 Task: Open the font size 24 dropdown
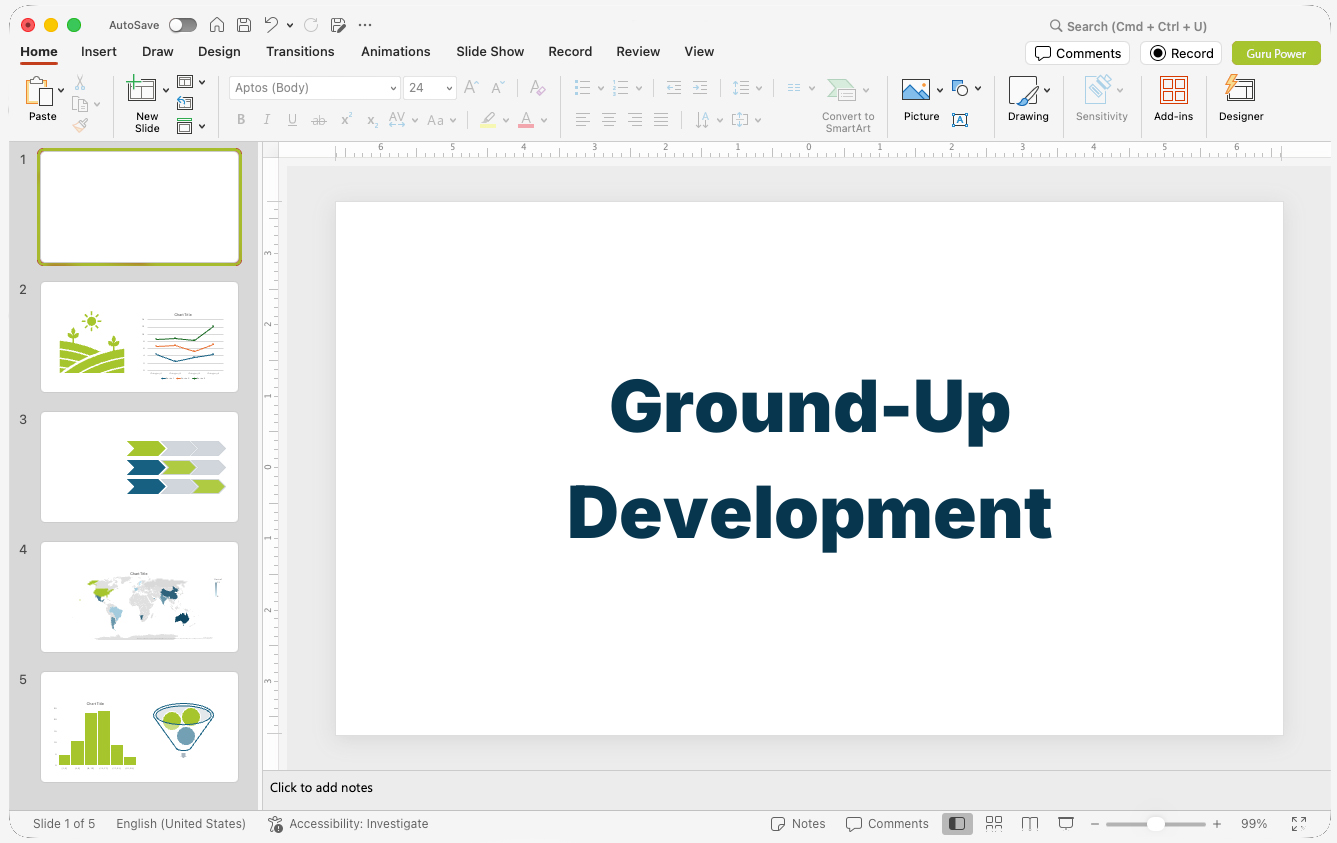click(x=449, y=88)
